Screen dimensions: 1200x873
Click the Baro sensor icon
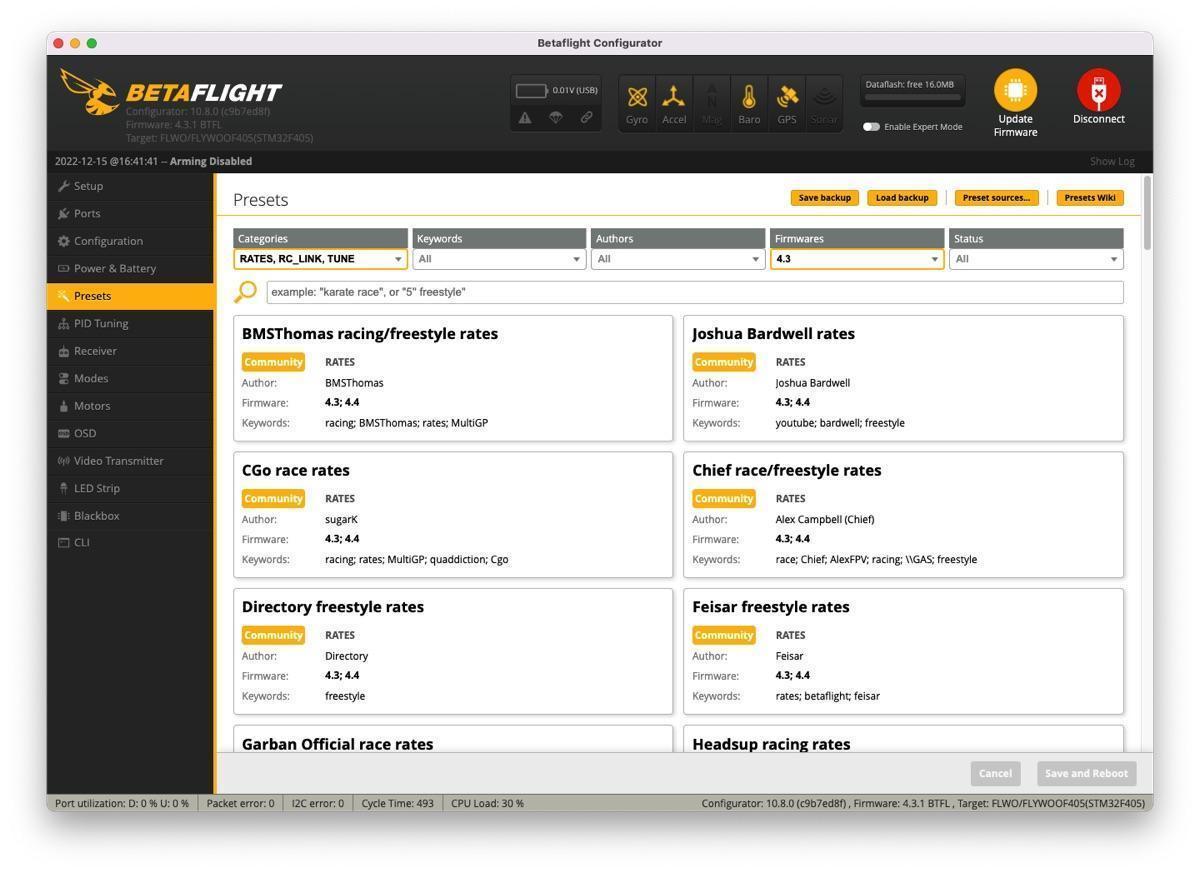pyautogui.click(x=749, y=103)
